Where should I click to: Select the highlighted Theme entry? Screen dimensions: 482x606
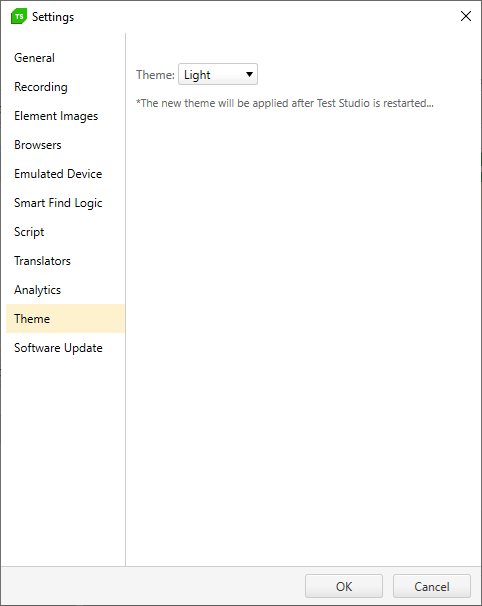(x=65, y=318)
